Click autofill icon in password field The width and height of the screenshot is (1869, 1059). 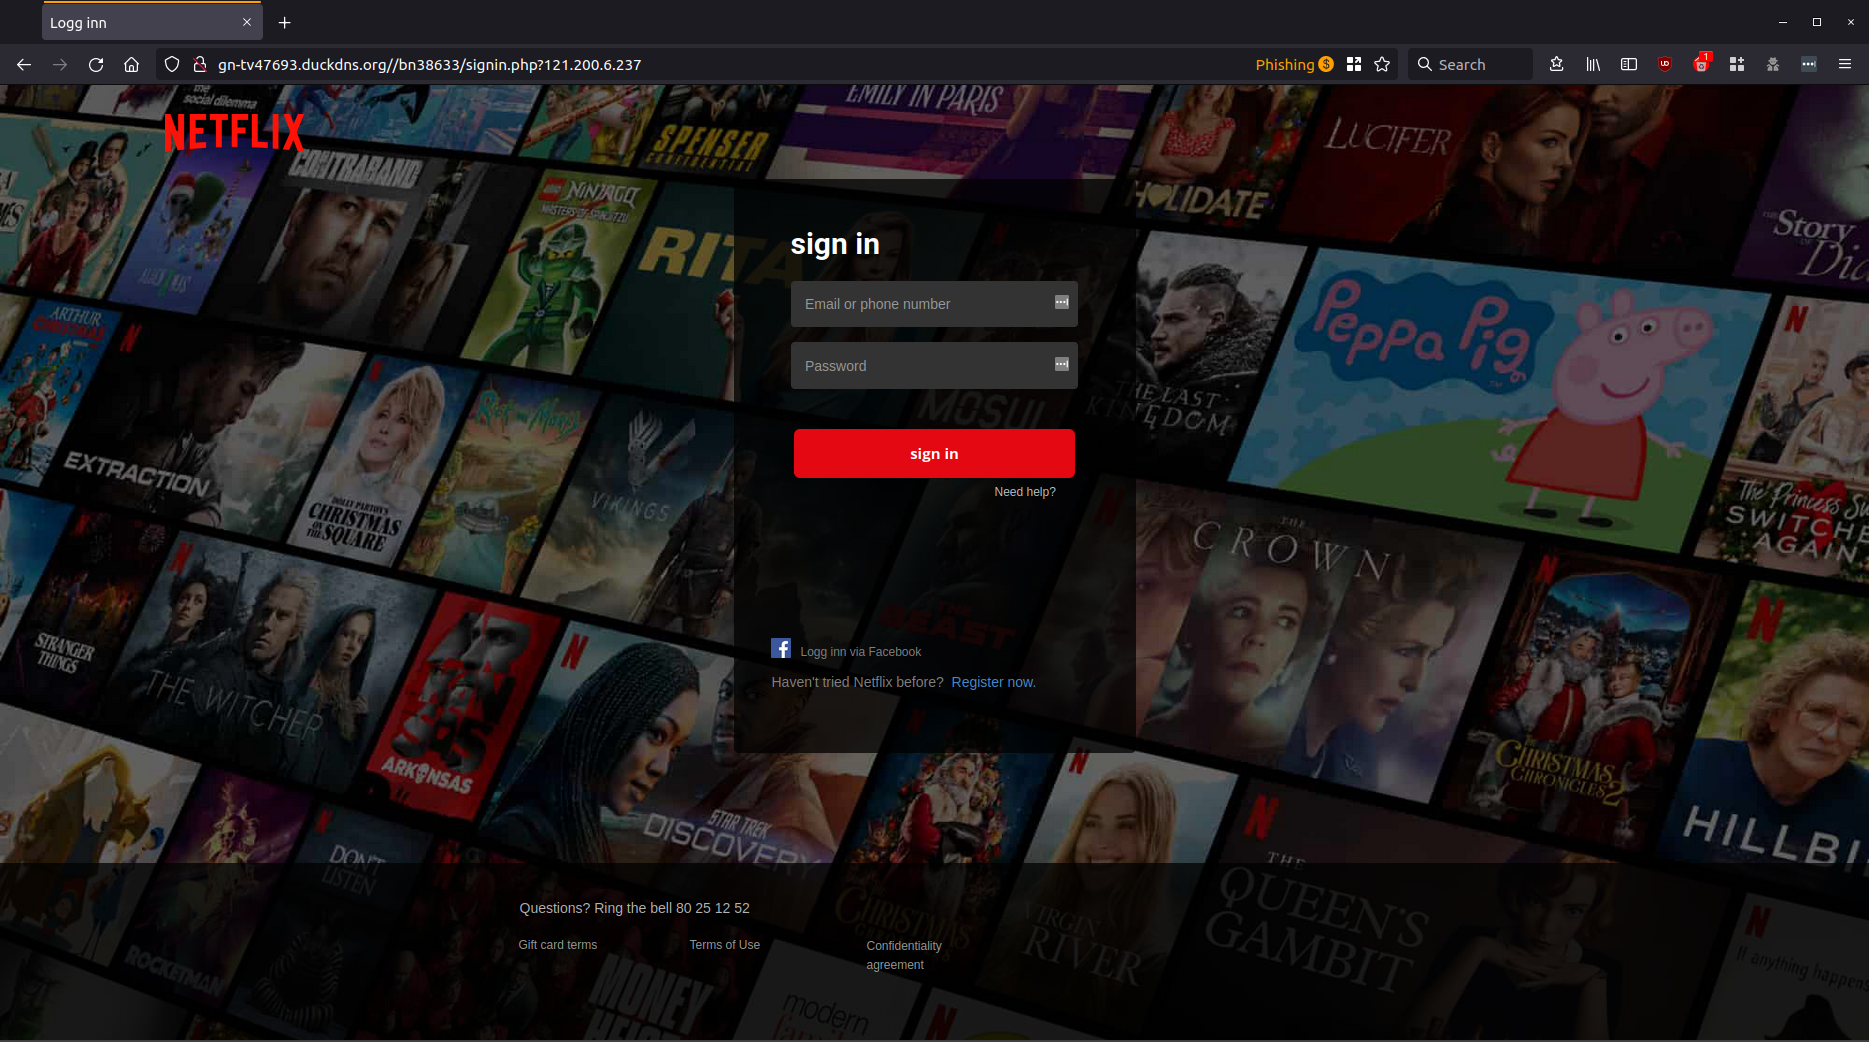tap(1062, 364)
